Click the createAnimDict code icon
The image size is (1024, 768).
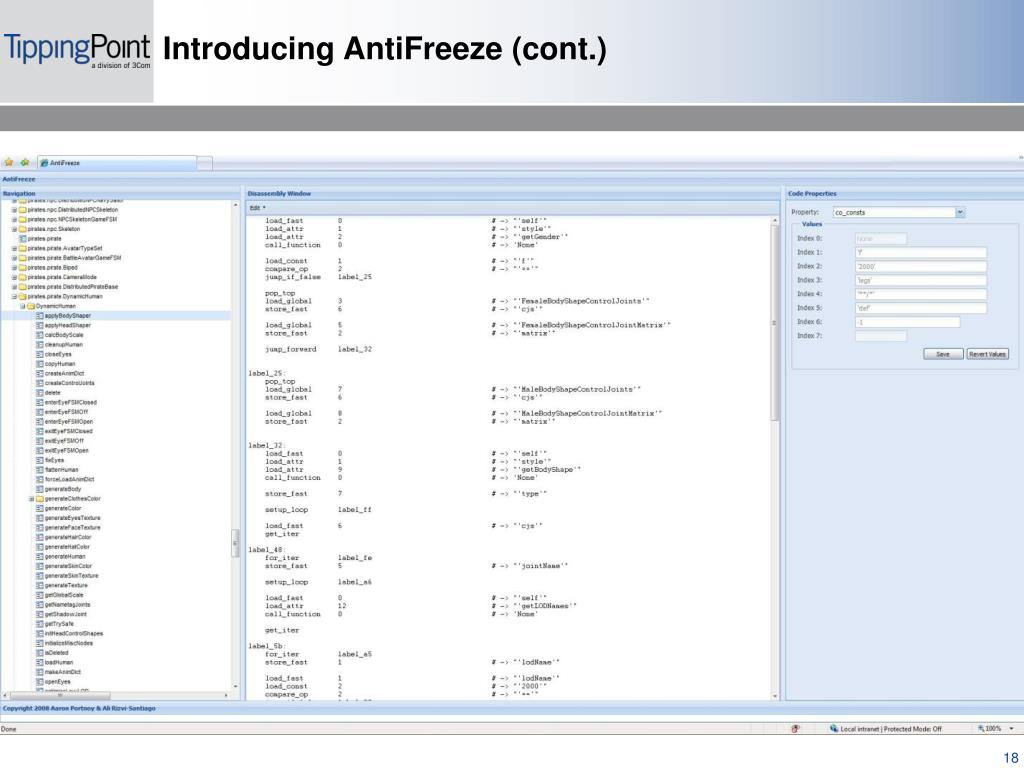tap(40, 374)
